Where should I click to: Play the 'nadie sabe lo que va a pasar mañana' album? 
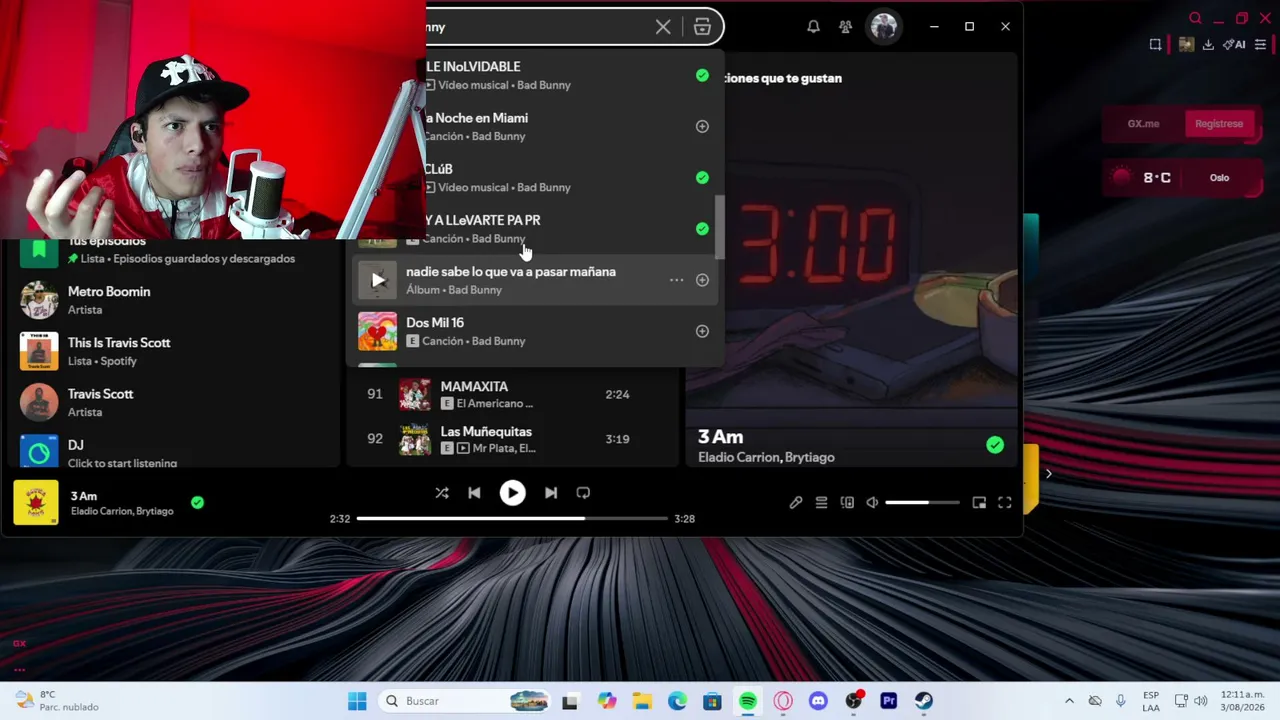point(377,280)
